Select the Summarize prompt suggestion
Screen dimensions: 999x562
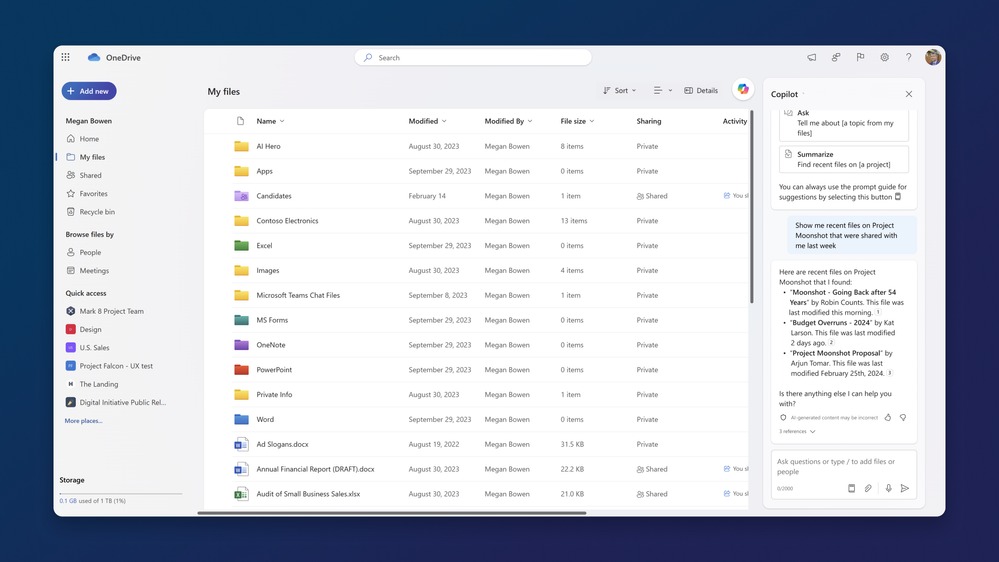[x=844, y=159]
